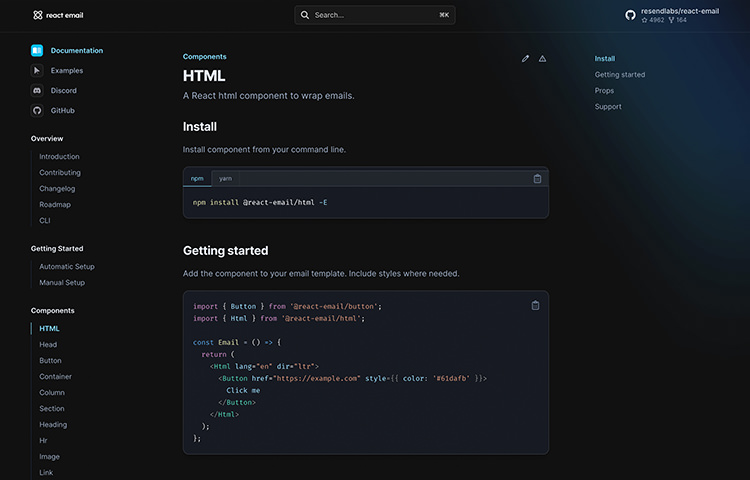The height and width of the screenshot is (480, 750).
Task: Open the Roadmap page
Action: coord(55,205)
